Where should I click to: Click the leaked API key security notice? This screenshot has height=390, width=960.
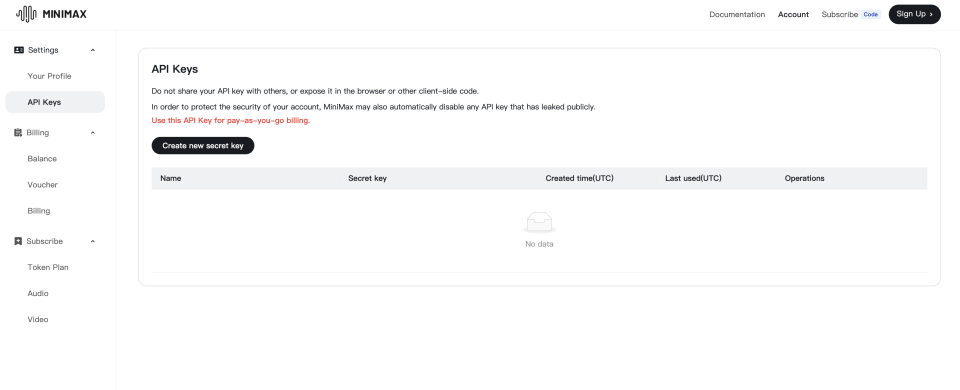(x=373, y=107)
